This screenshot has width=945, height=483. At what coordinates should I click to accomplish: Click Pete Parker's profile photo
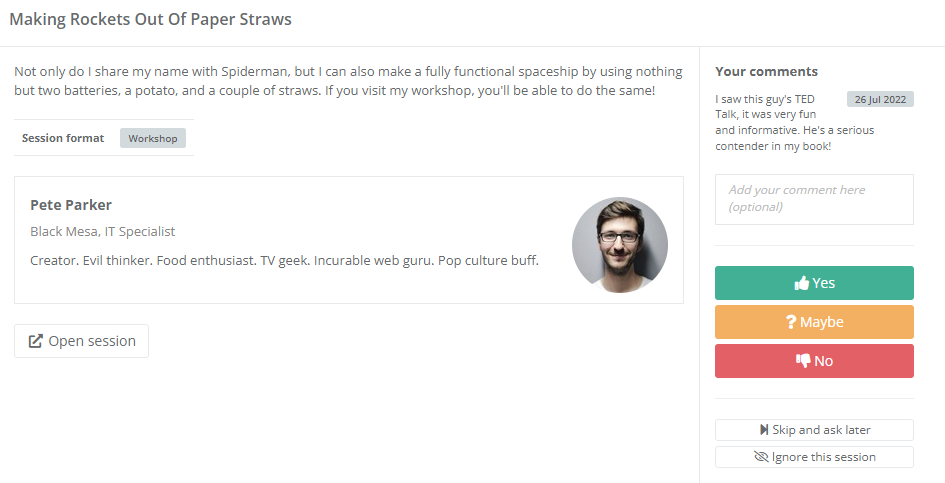coord(619,245)
